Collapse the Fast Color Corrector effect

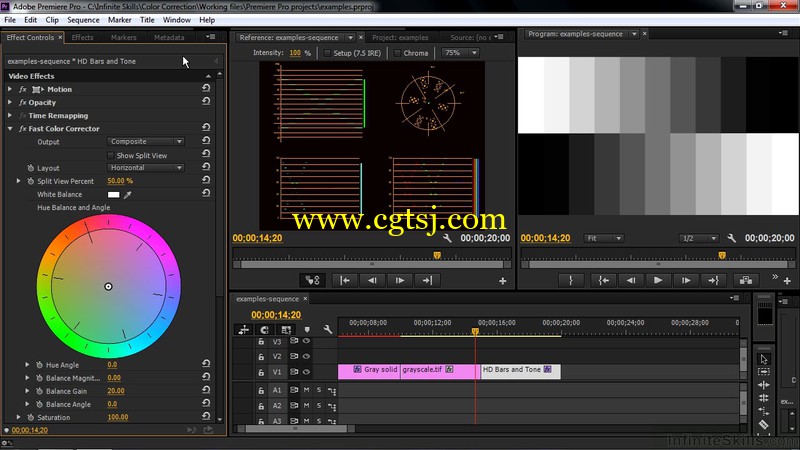[x=10, y=129]
